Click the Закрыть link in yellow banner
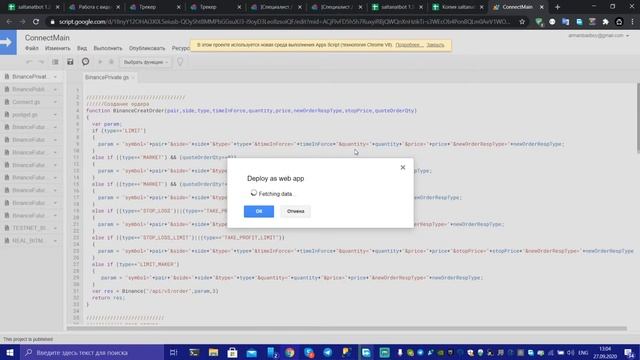 click(435, 45)
